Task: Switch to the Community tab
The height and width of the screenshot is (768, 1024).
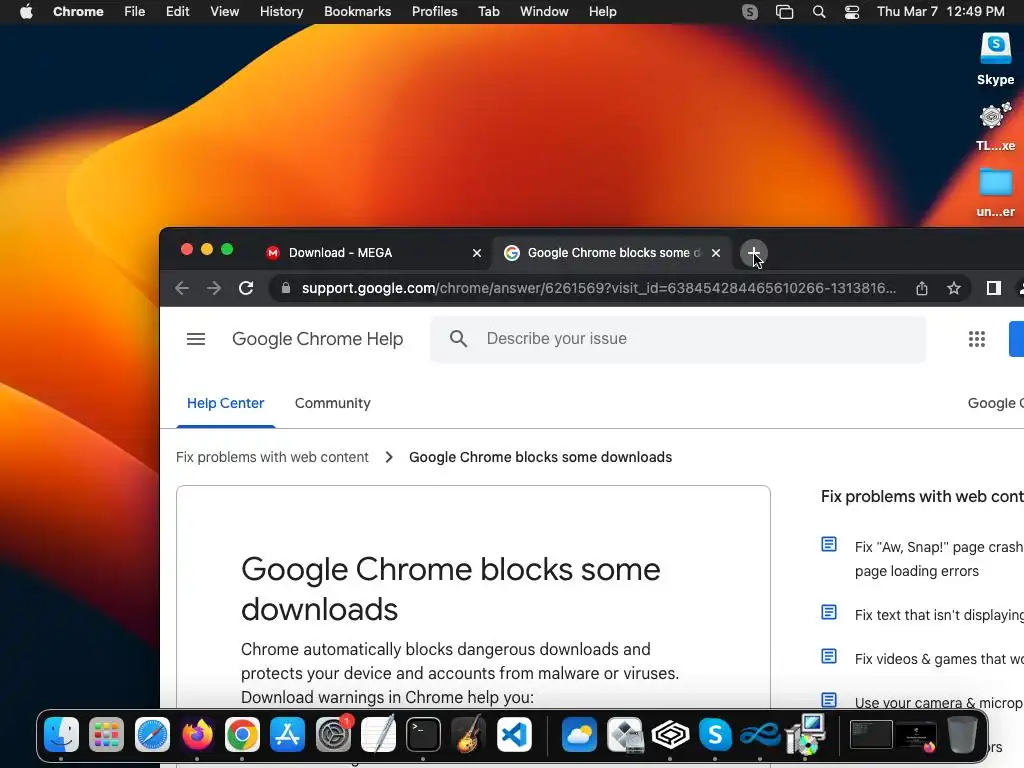Action: 332,403
